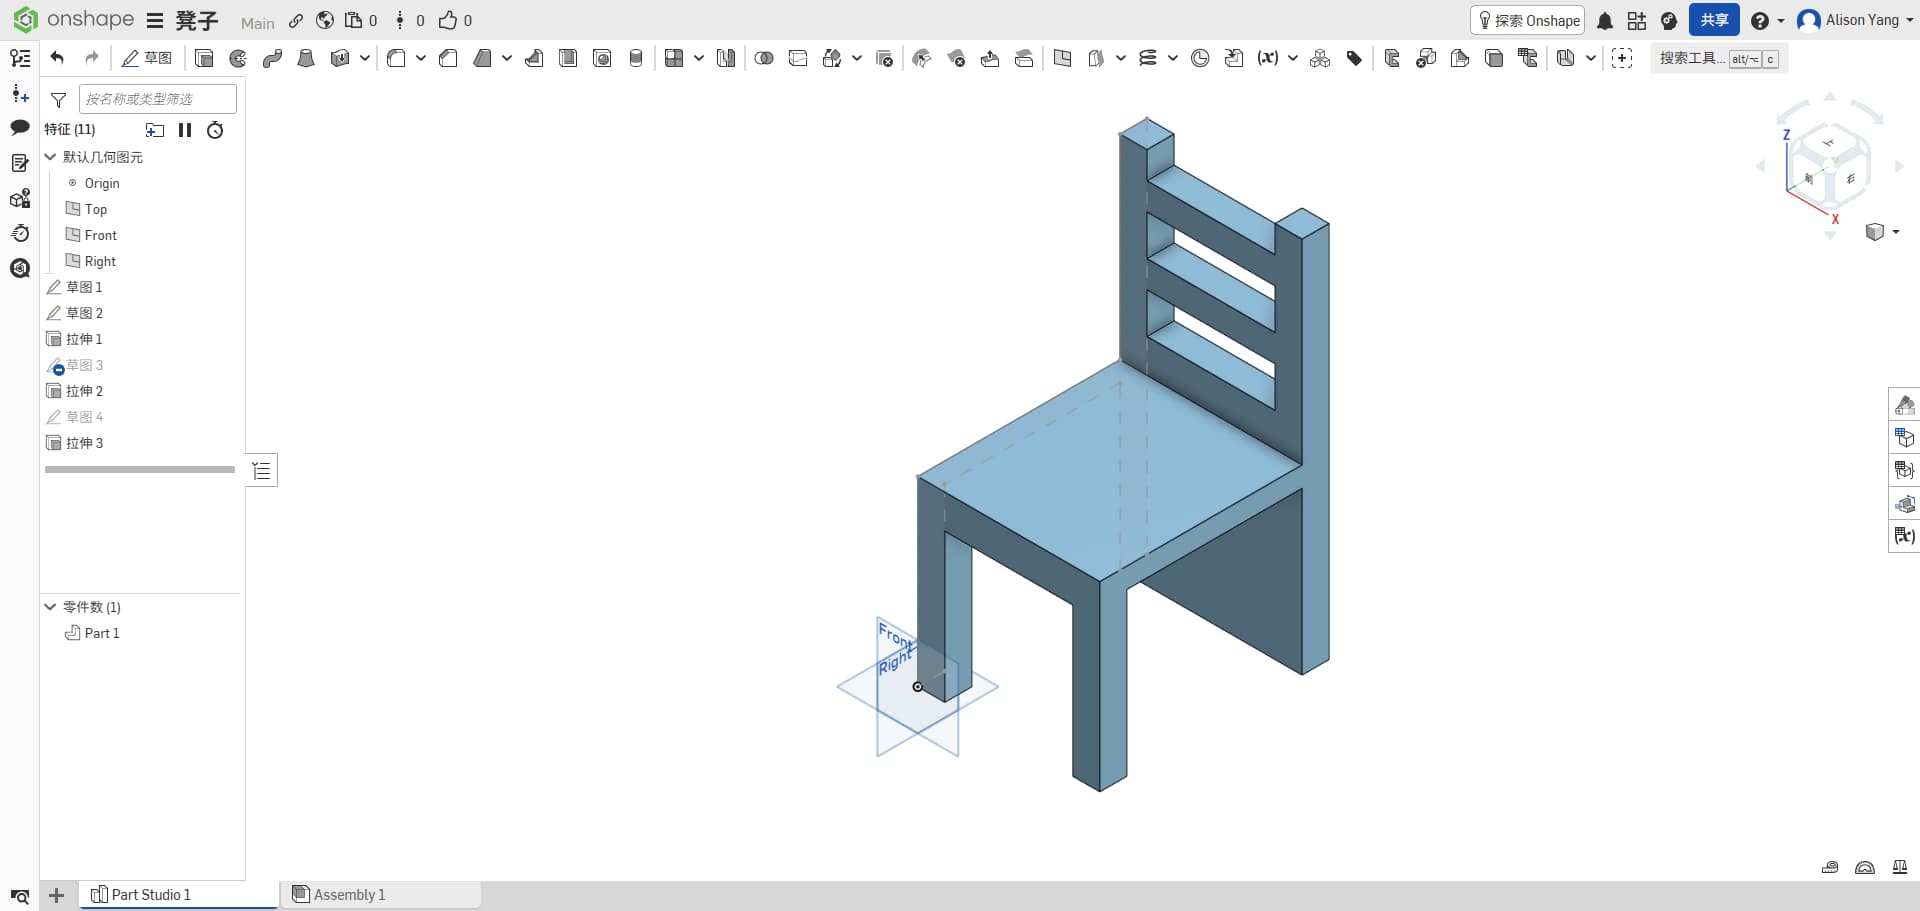Select the Mirror tool
Viewport: 1920px width, 911px height.
726,58
